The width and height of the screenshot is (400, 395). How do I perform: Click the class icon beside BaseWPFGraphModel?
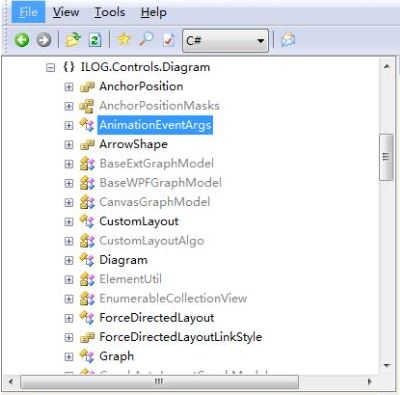click(87, 183)
